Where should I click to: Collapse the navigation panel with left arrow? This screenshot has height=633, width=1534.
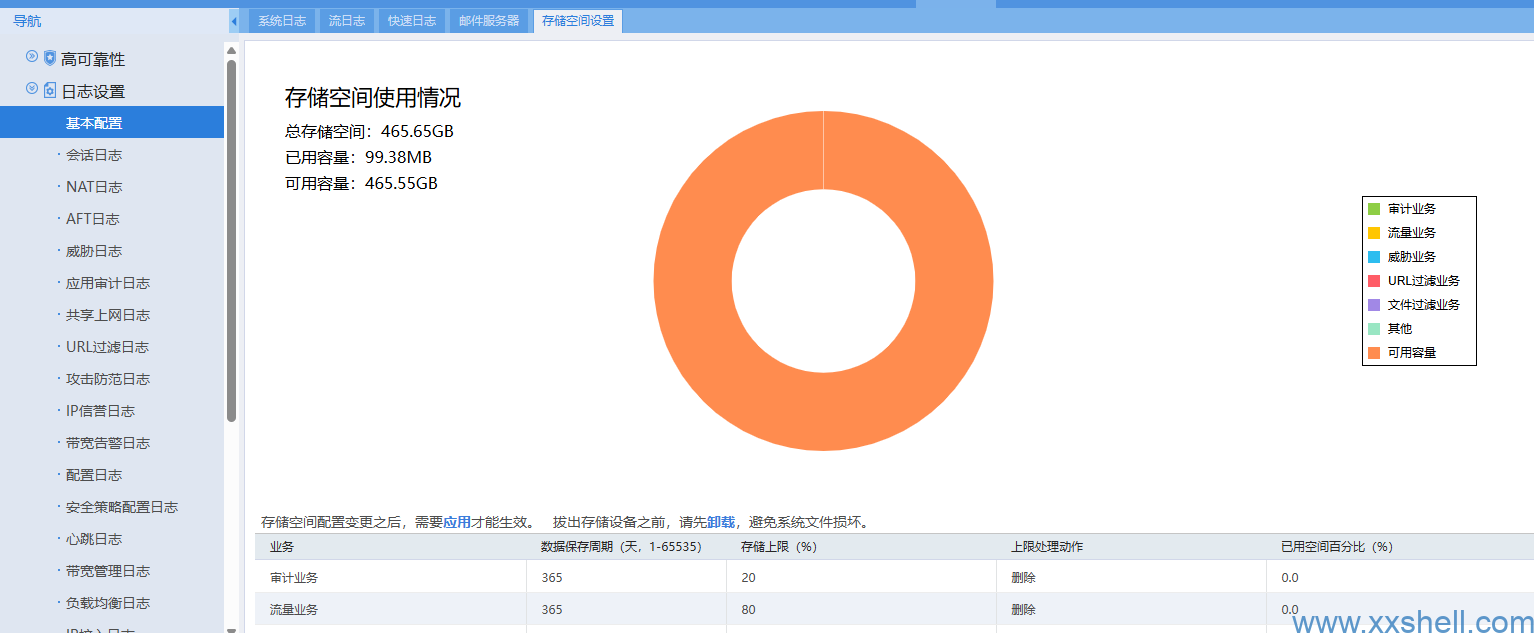[x=234, y=21]
